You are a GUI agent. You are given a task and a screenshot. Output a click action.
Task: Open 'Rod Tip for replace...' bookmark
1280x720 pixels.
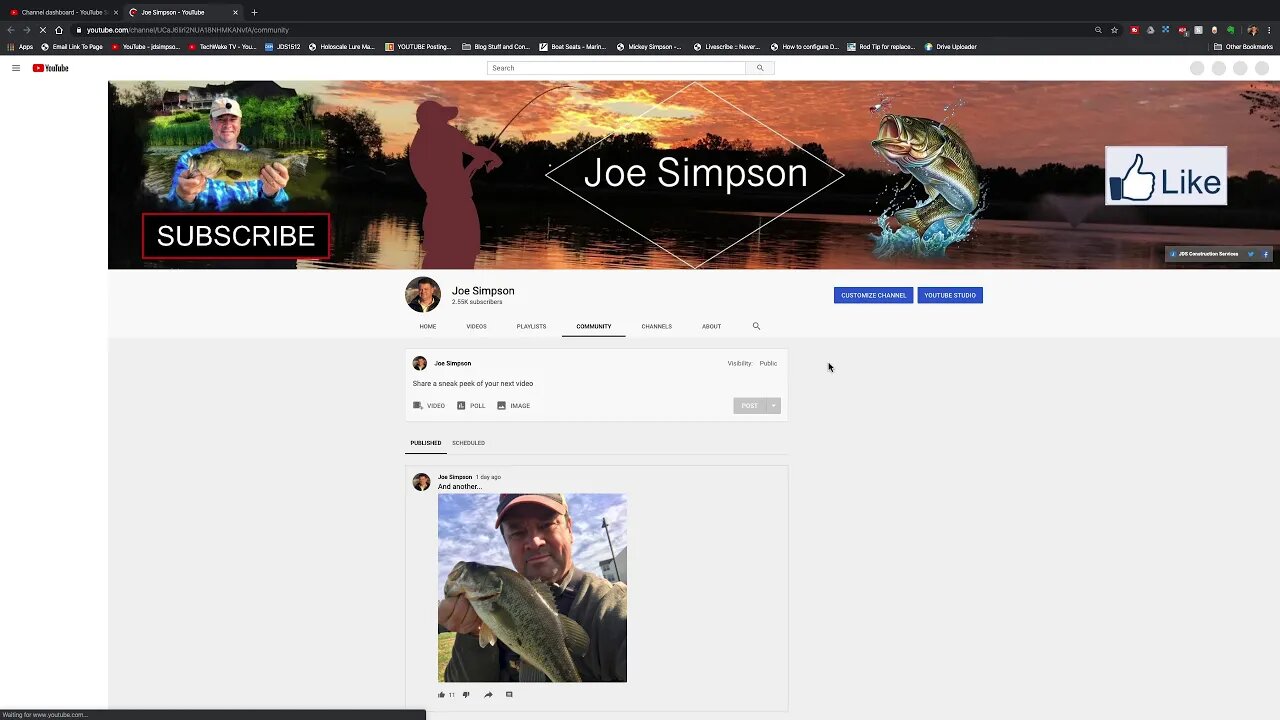tap(880, 47)
